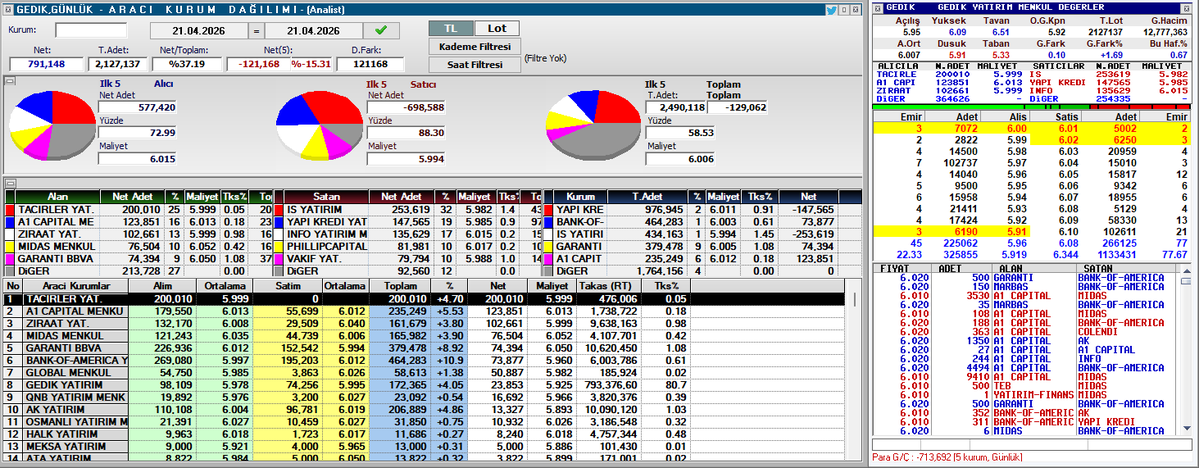Screen dimensions: 1199x468
Task: Click the No column header
Action: (x=11, y=285)
